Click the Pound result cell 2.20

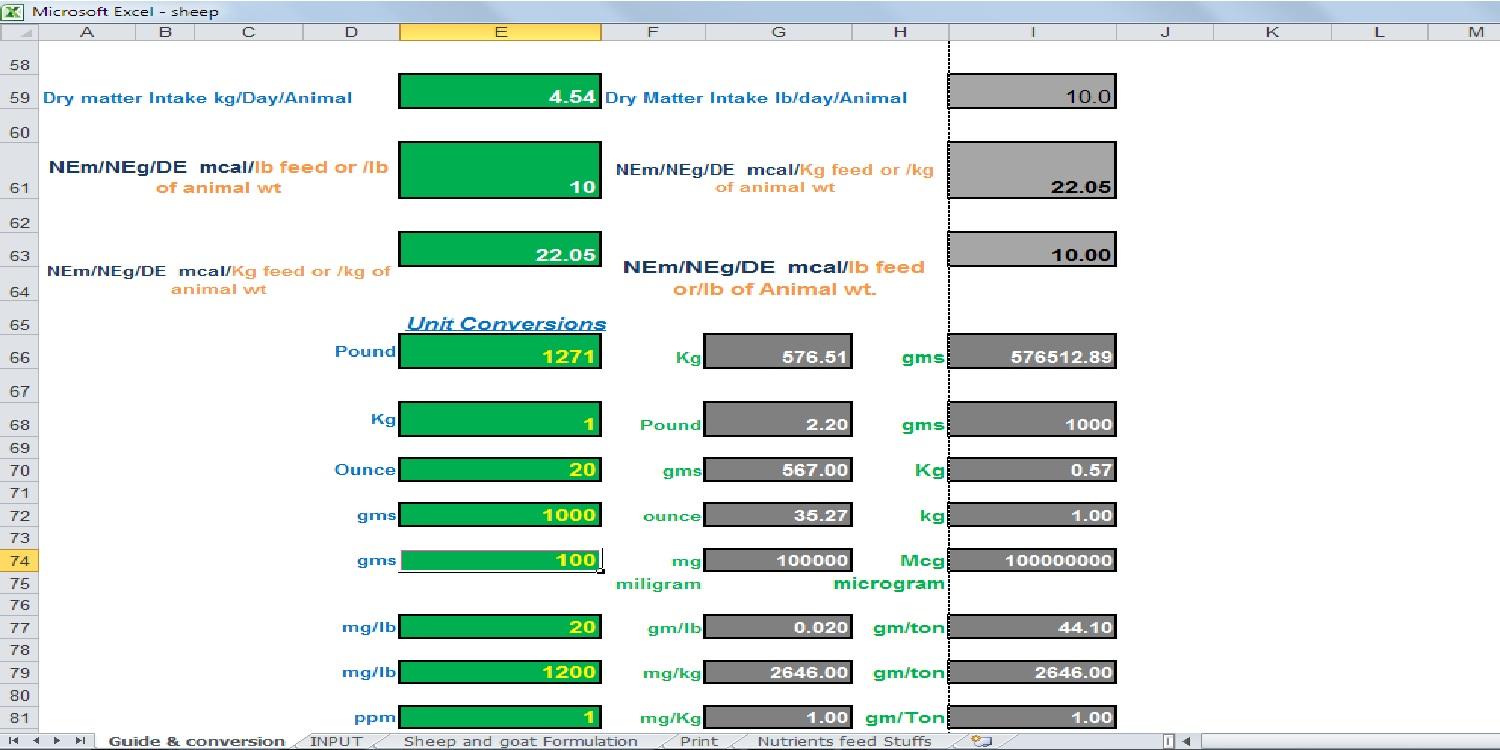pyautogui.click(x=778, y=419)
